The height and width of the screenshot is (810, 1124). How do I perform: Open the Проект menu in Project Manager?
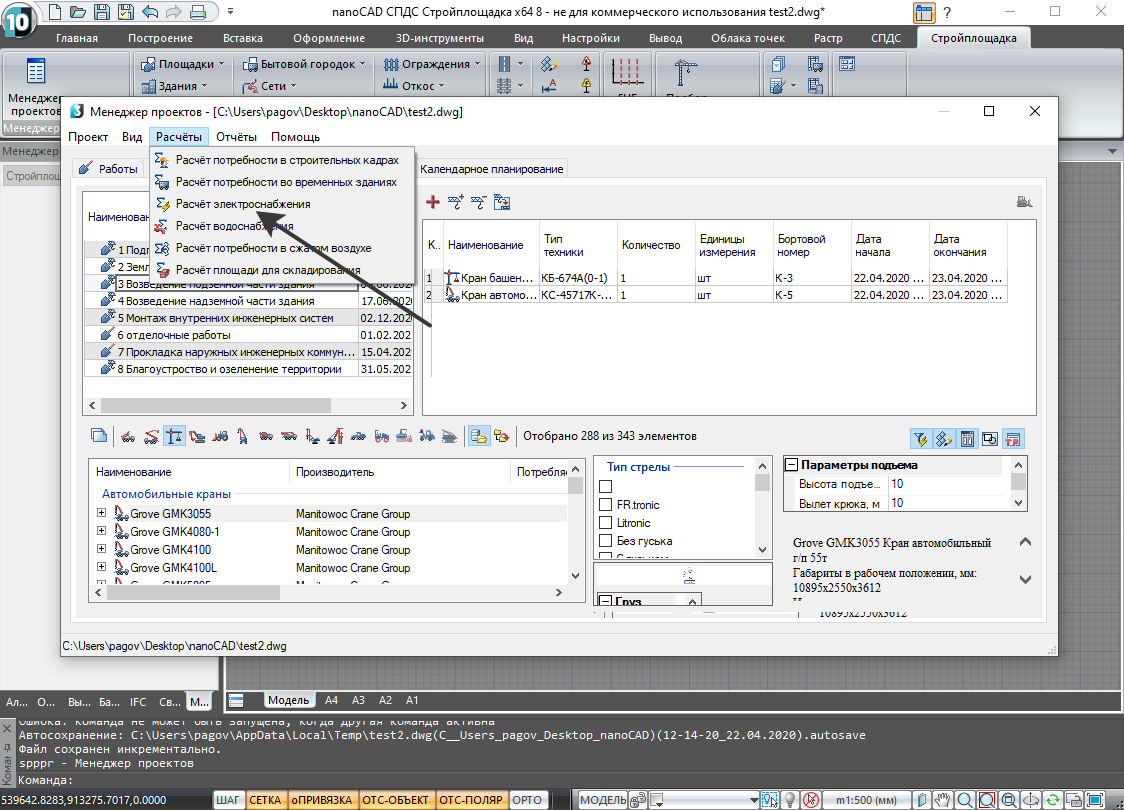coord(88,137)
